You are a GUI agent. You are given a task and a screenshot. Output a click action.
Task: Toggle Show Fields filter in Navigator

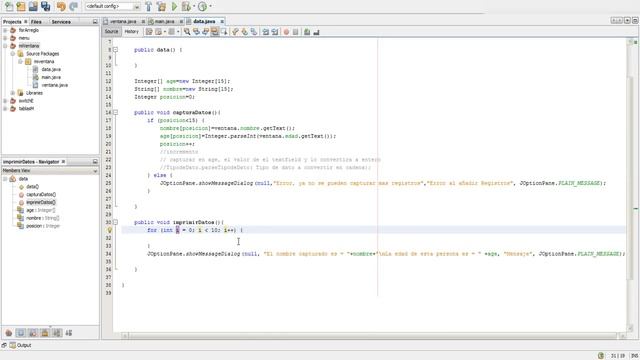click(x=21, y=333)
